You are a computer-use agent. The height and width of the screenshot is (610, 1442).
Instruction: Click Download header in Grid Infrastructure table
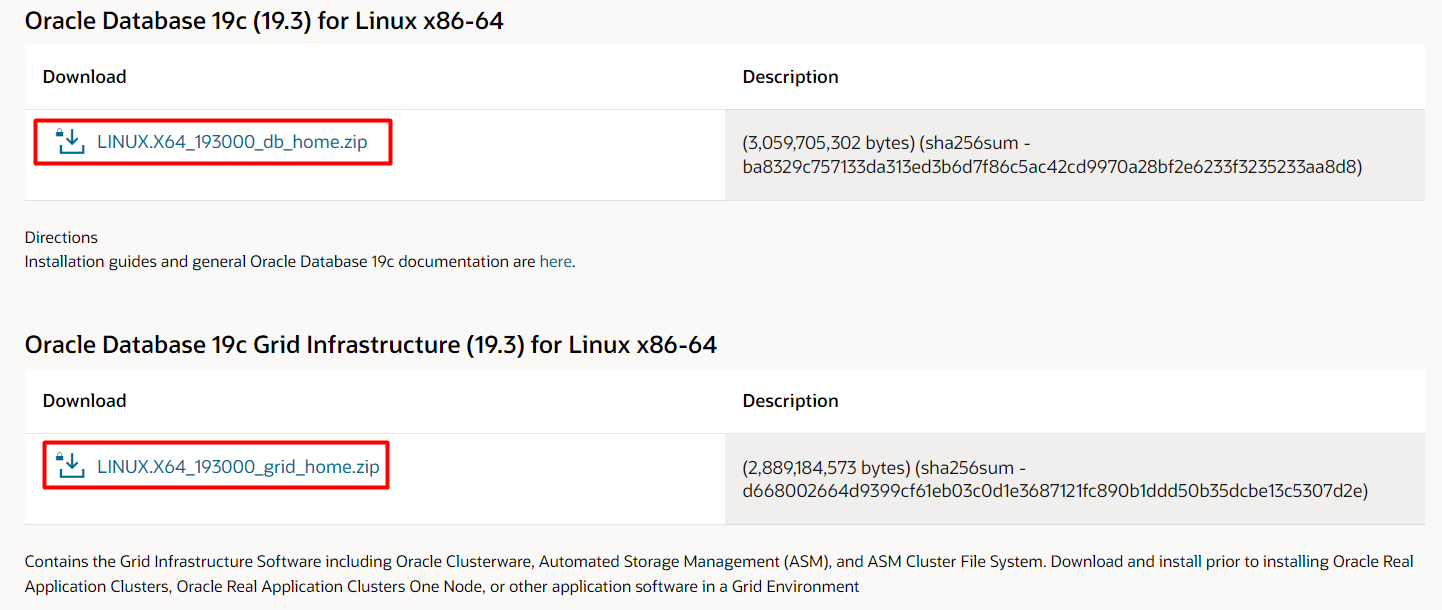(85, 401)
